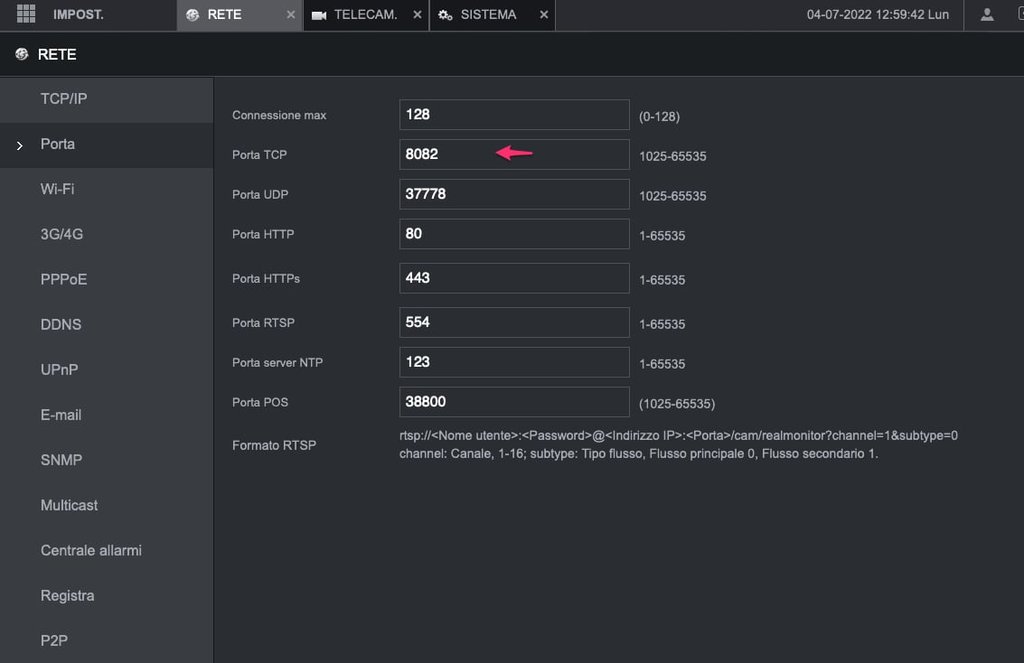The height and width of the screenshot is (663, 1024).
Task: Click the chevron beside Porta
Action: pyautogui.click(x=20, y=146)
